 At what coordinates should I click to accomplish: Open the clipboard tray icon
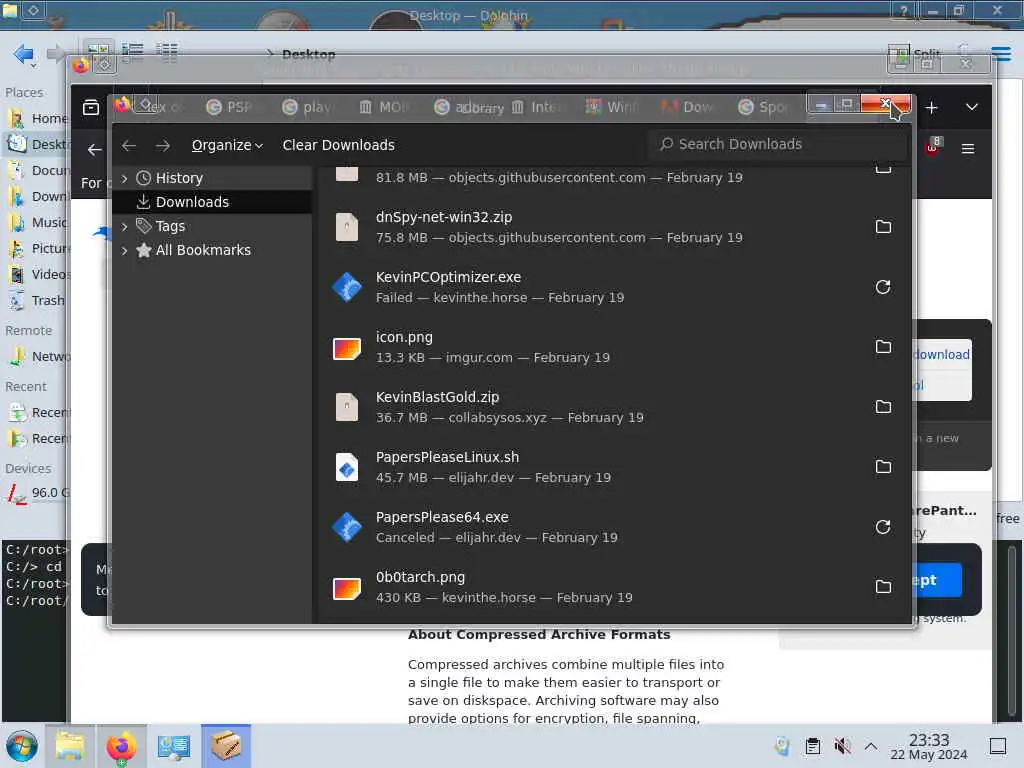click(x=812, y=746)
